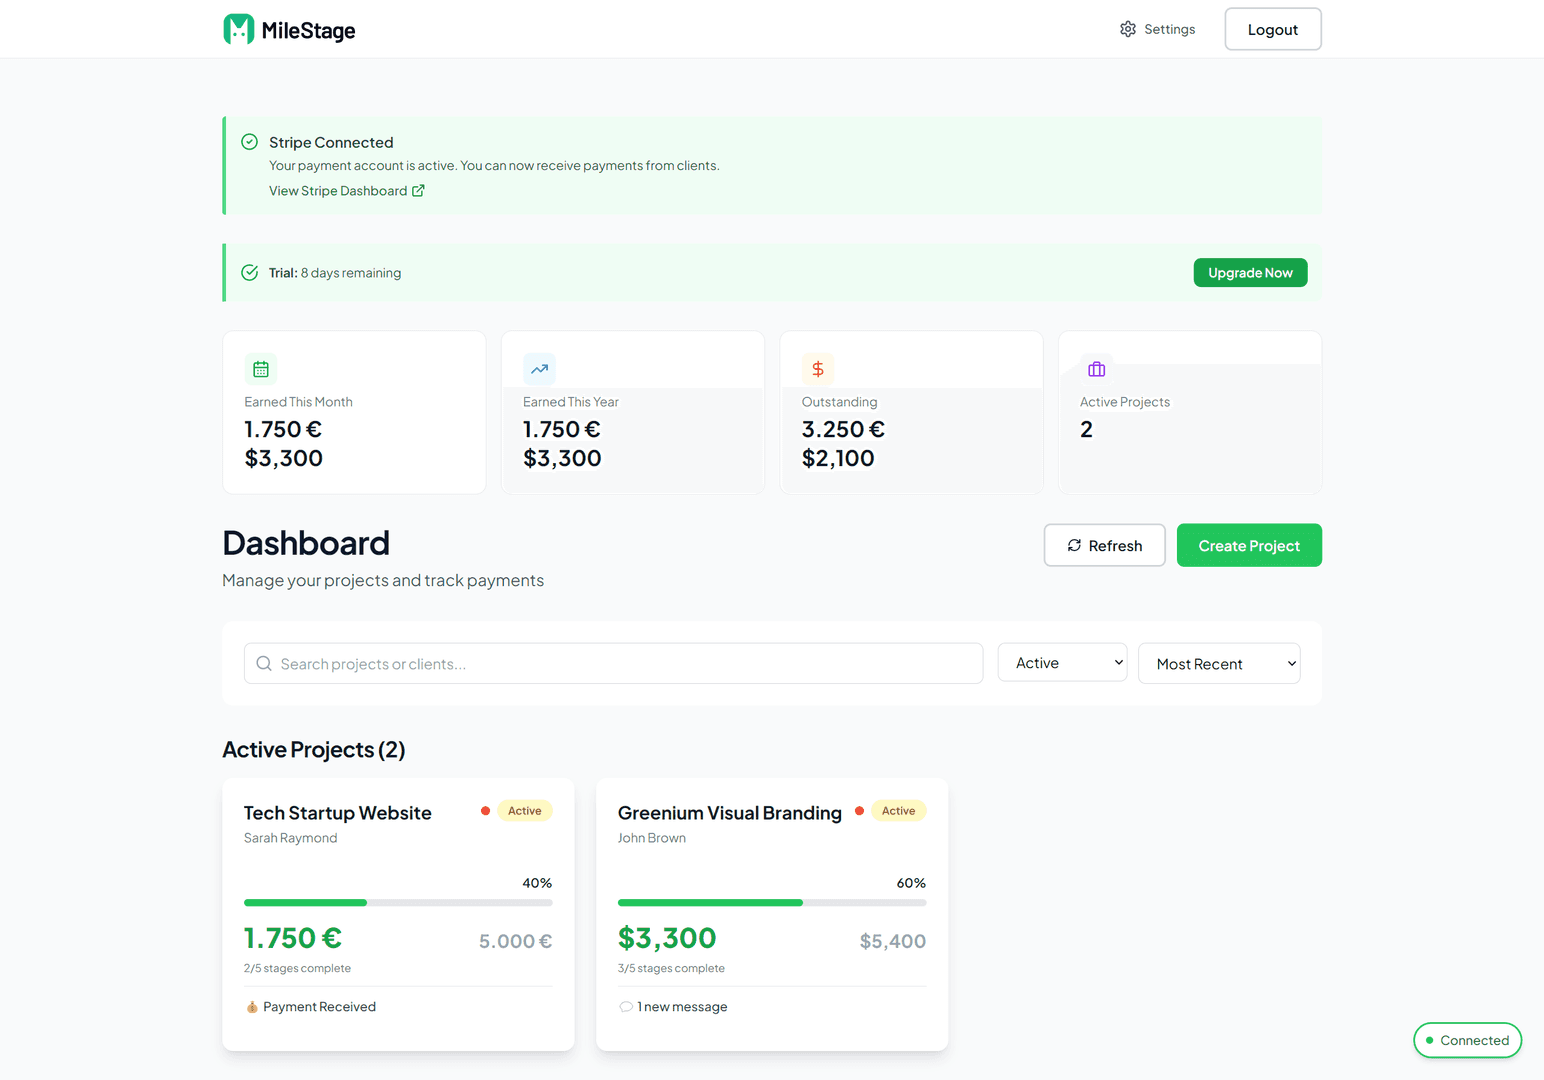Click the money bag Payment Received icon
Viewport: 1544px width, 1080px height.
tap(252, 1007)
